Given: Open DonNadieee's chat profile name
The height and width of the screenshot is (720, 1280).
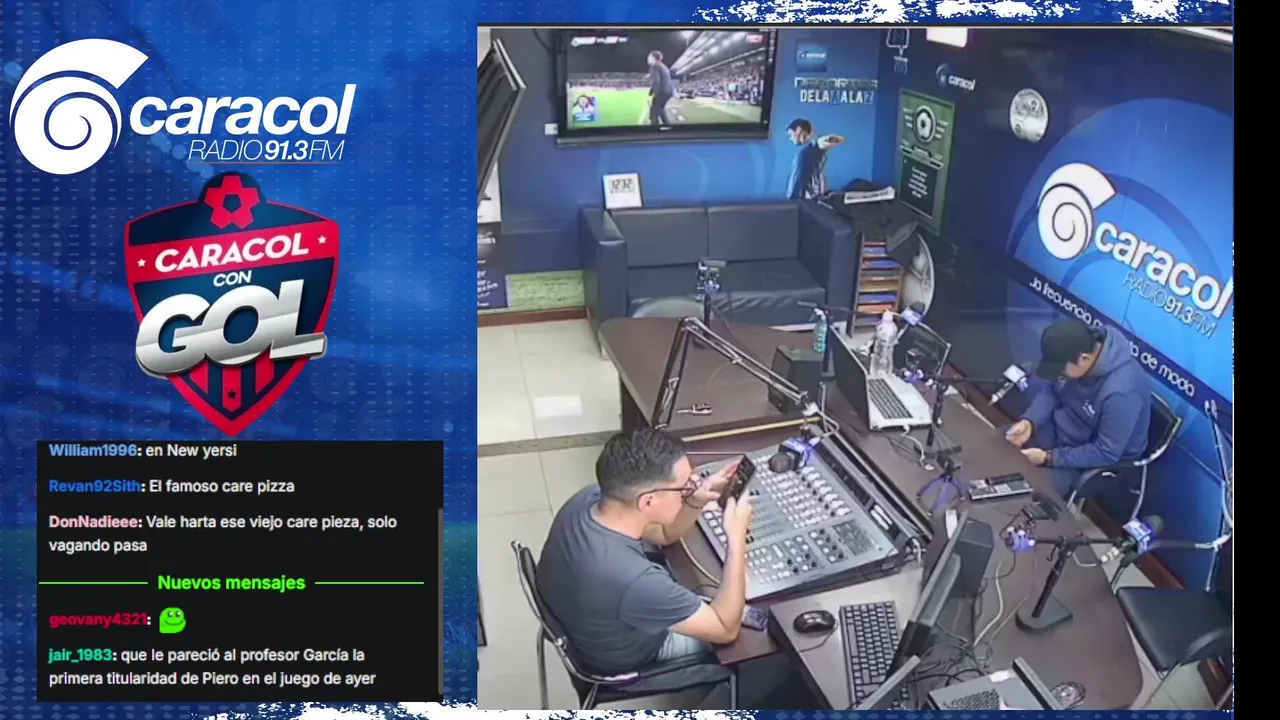Looking at the screenshot, I should [x=95, y=522].
